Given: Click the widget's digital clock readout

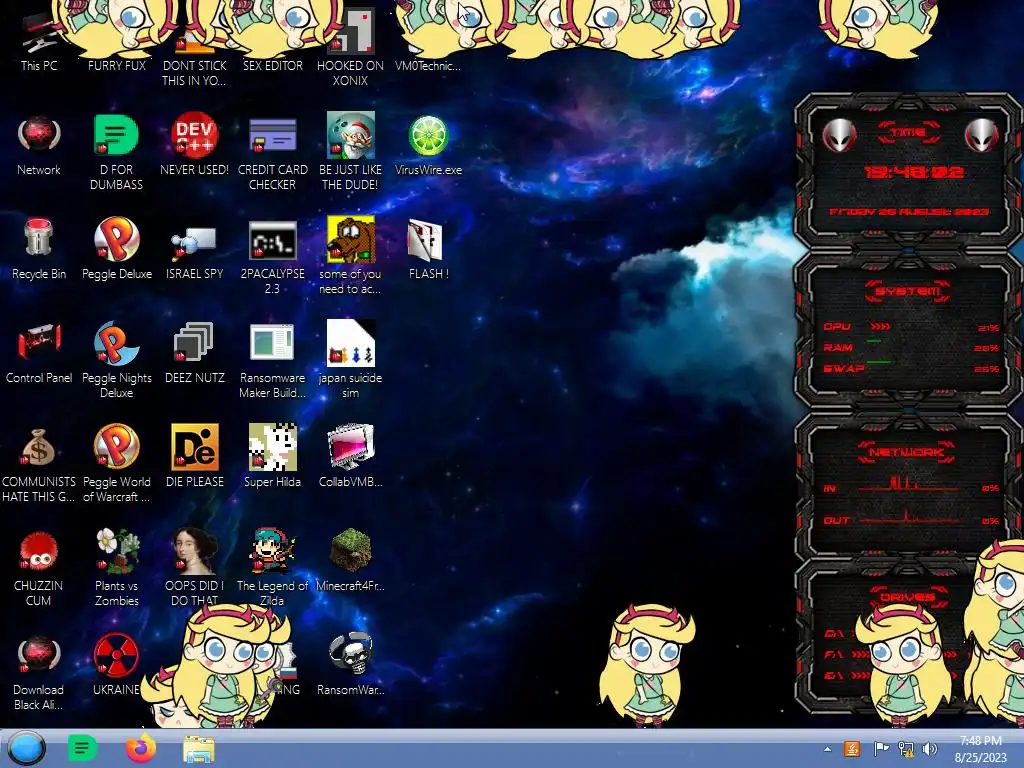Looking at the screenshot, I should (913, 172).
